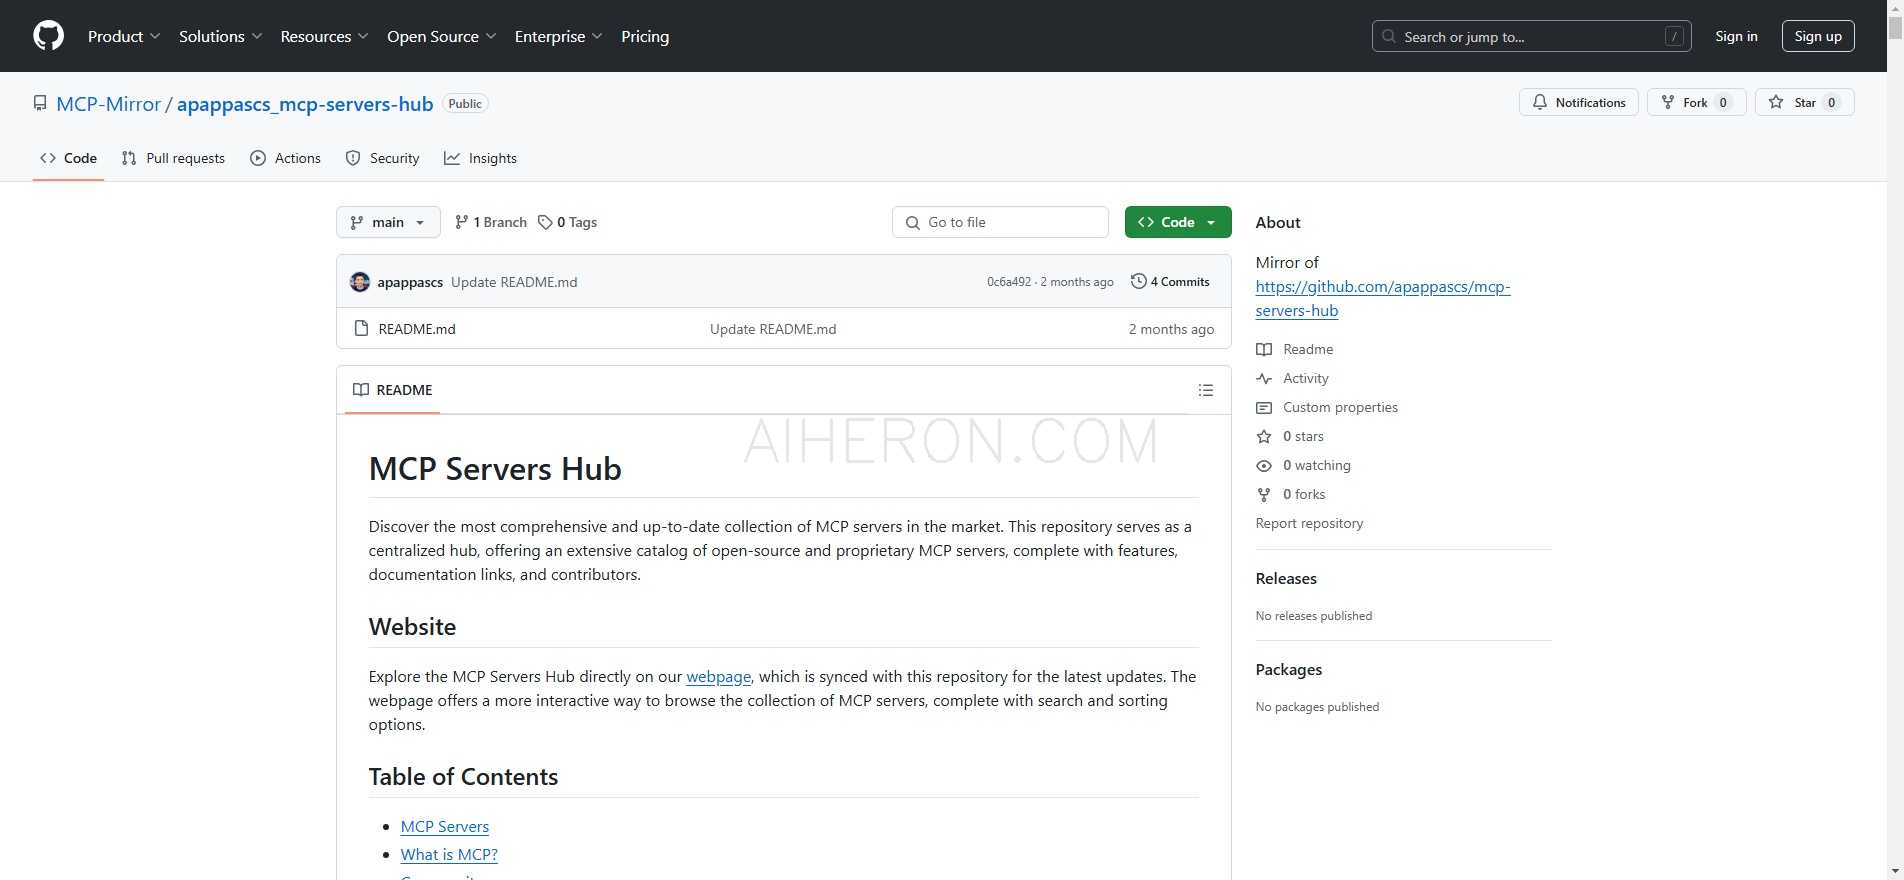Viewport: 1904px width, 880px height.
Task: Open the GitHub logo homepage
Action: (x=48, y=36)
